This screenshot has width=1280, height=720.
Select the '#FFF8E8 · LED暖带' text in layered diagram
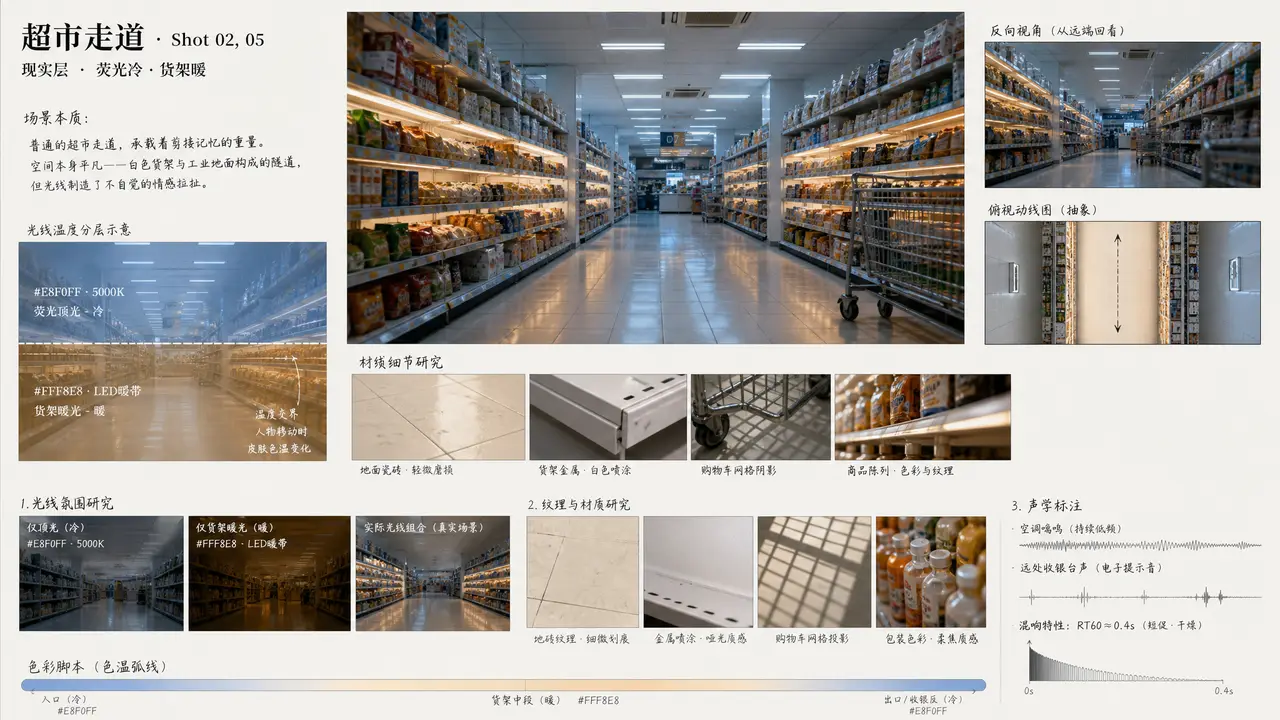86,391
